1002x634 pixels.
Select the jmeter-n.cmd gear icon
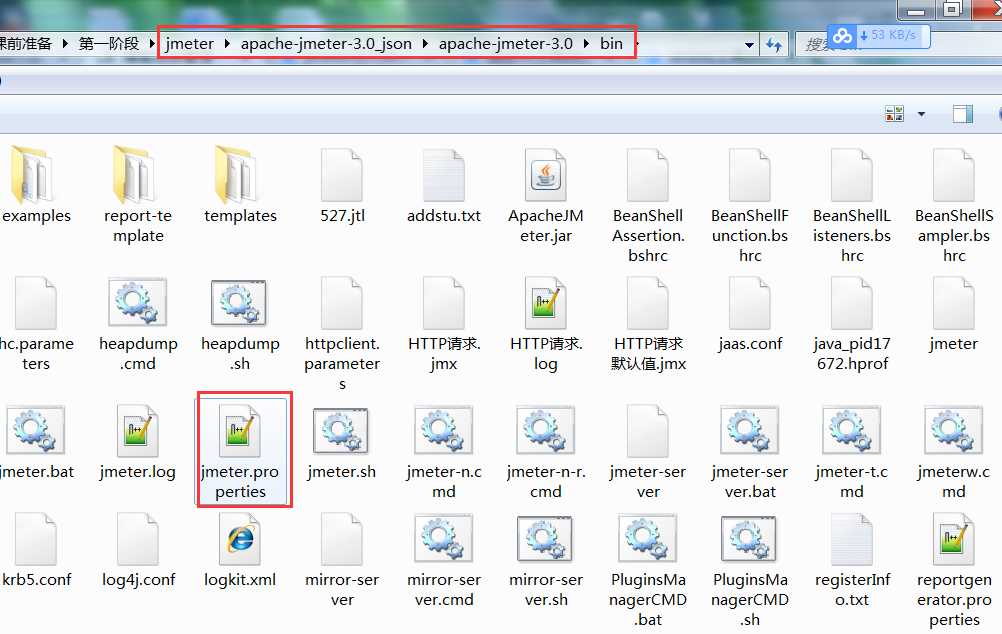click(x=443, y=430)
